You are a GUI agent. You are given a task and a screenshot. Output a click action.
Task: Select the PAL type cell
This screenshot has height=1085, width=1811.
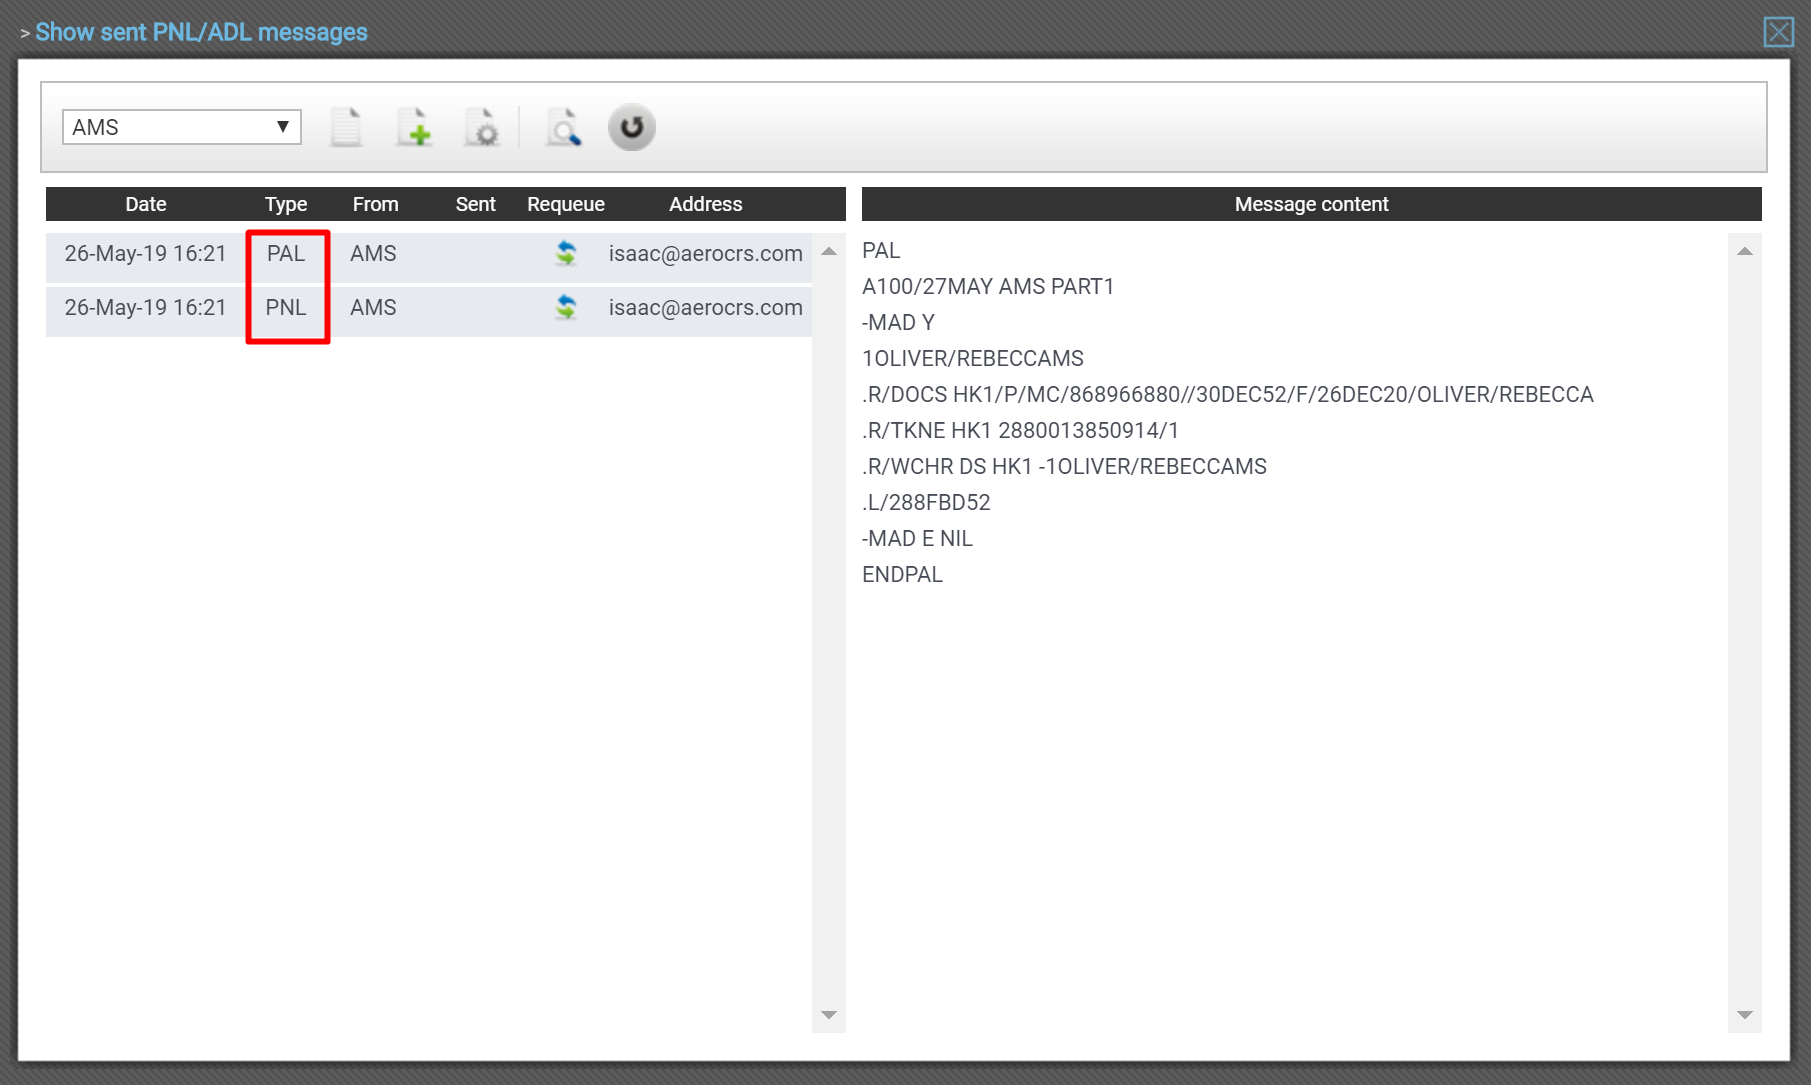coord(286,254)
